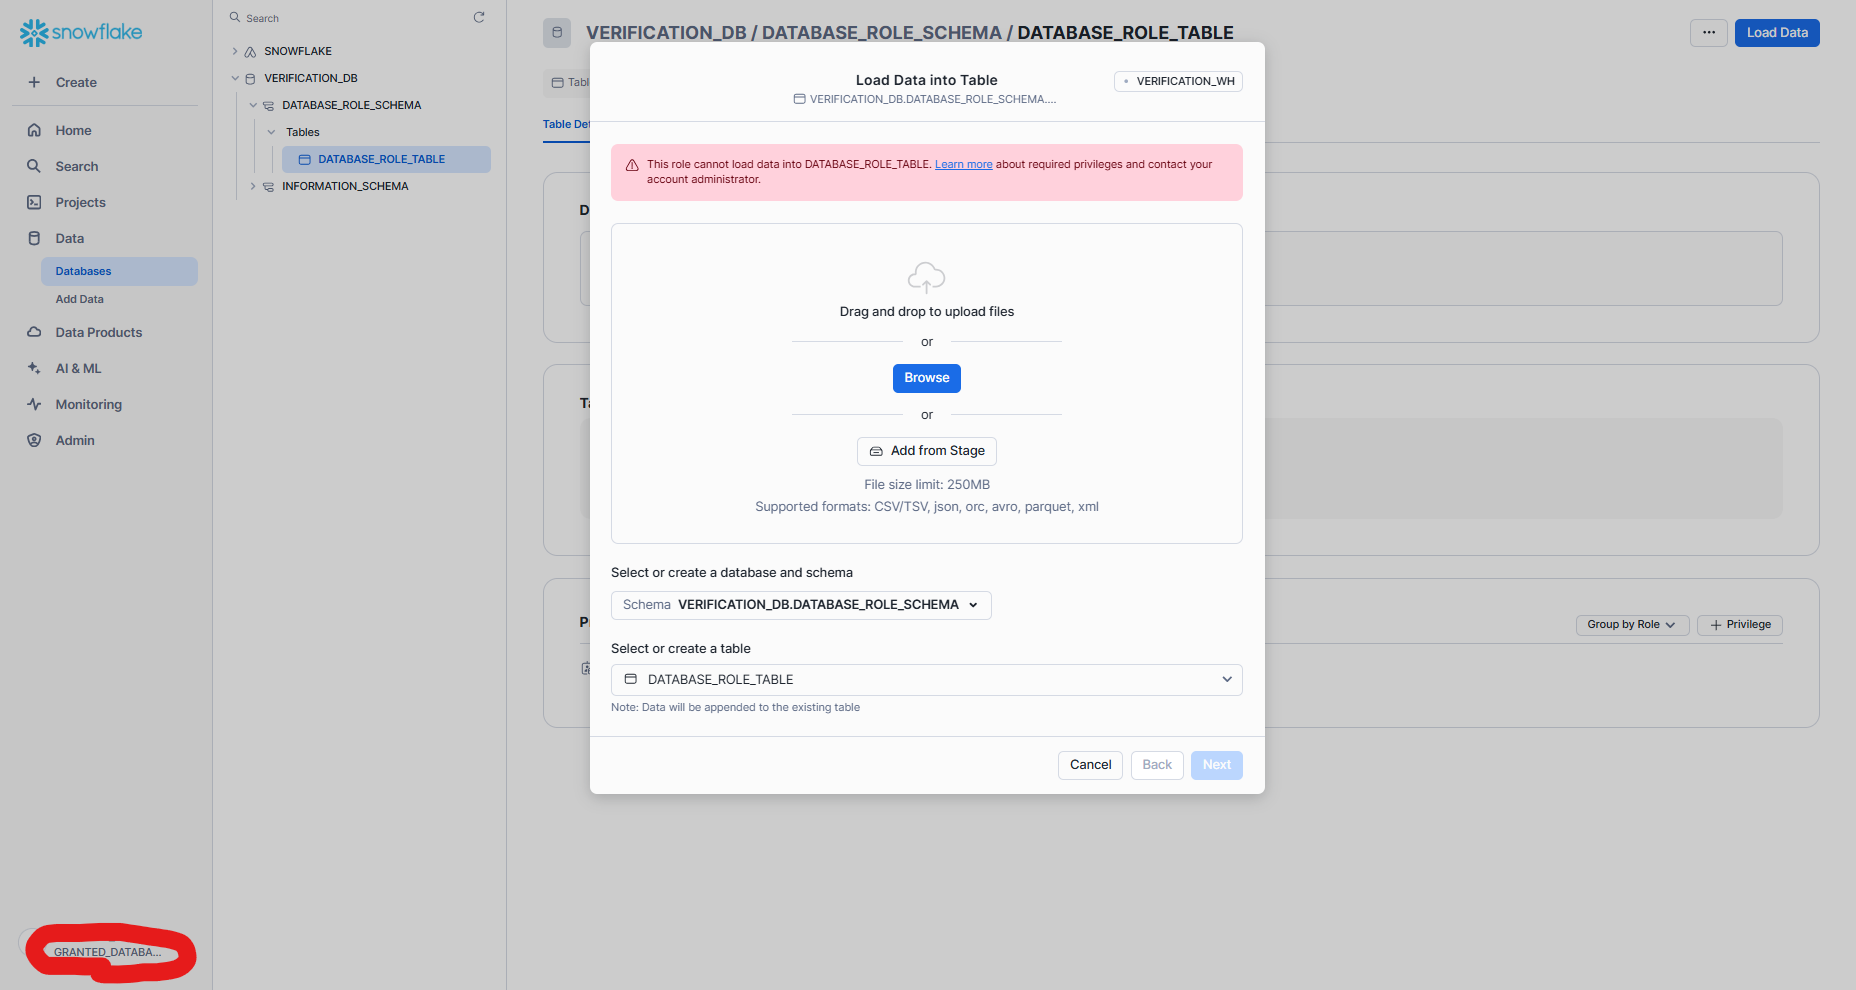Select SNOWFLAKE database in the tree
The image size is (1856, 990).
(298, 51)
